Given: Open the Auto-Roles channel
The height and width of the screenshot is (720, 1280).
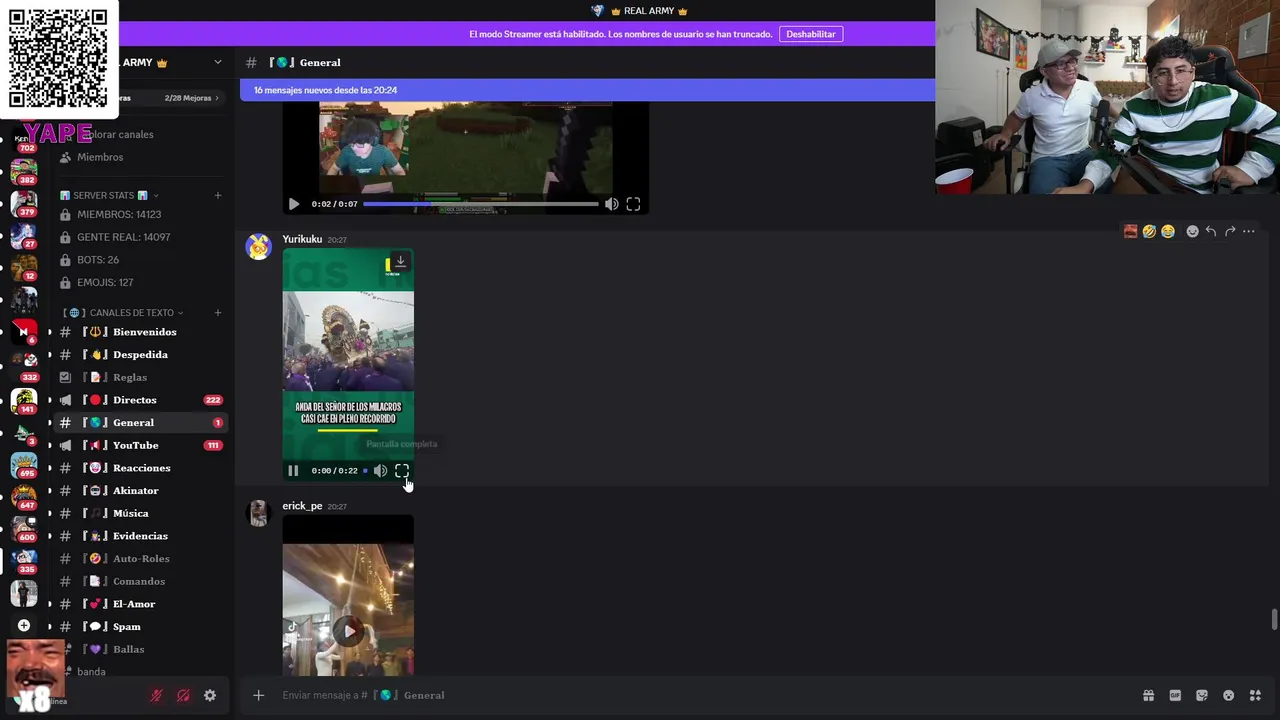Looking at the screenshot, I should [140, 559].
